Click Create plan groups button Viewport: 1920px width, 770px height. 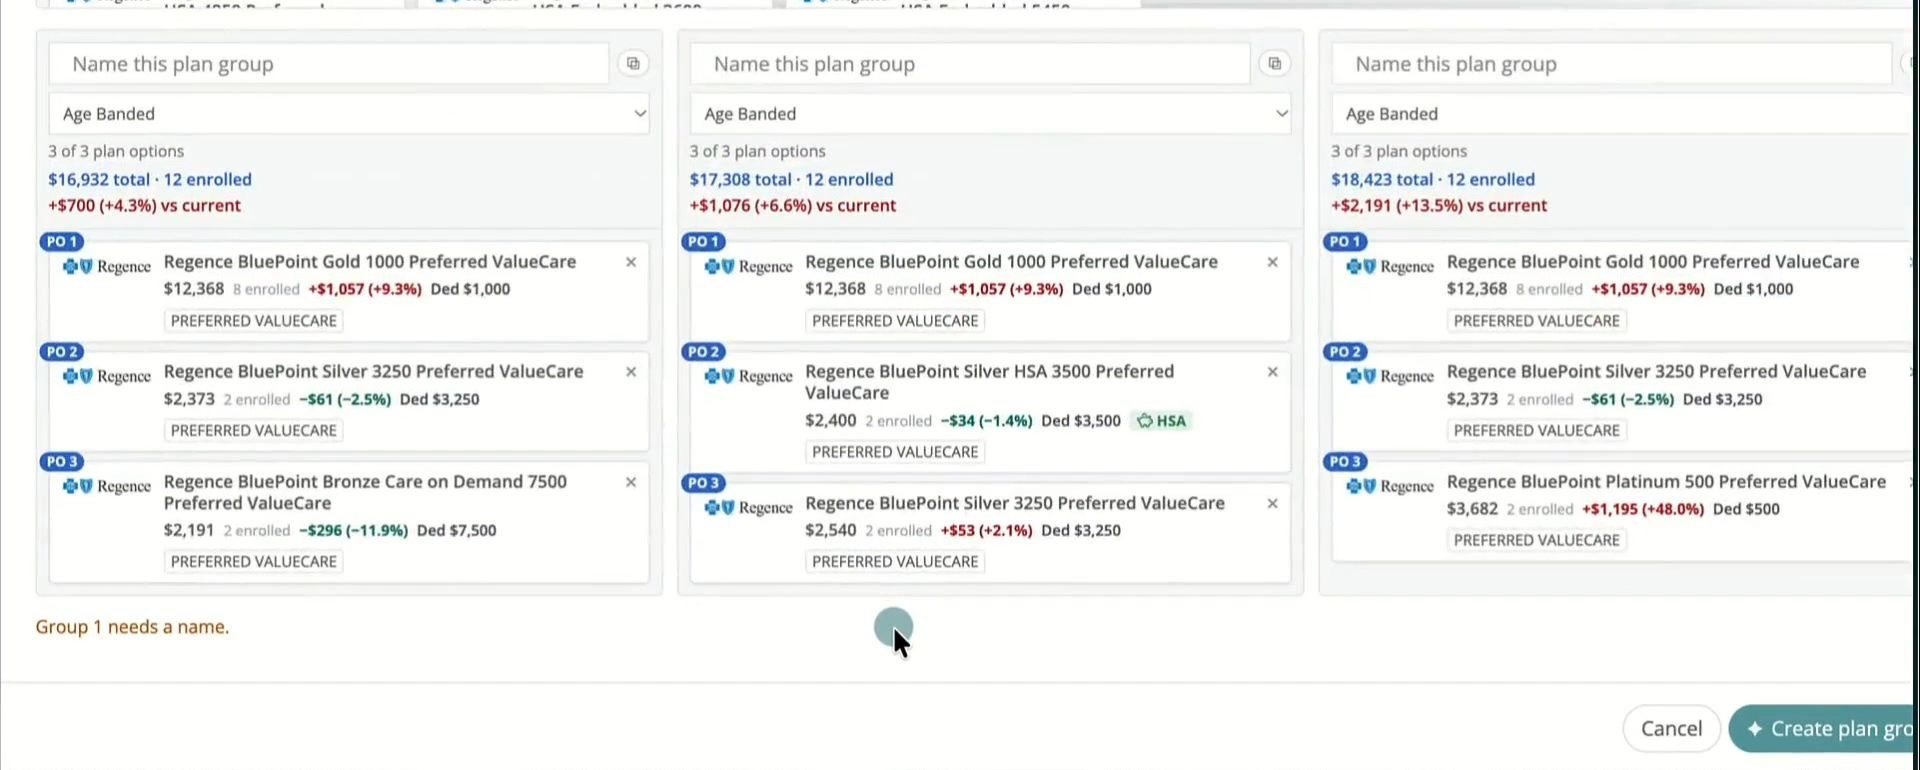[x=1822, y=729]
